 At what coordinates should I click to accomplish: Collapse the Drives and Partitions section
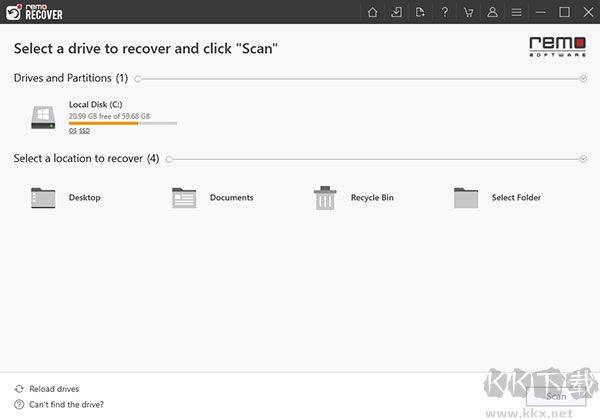tap(583, 79)
